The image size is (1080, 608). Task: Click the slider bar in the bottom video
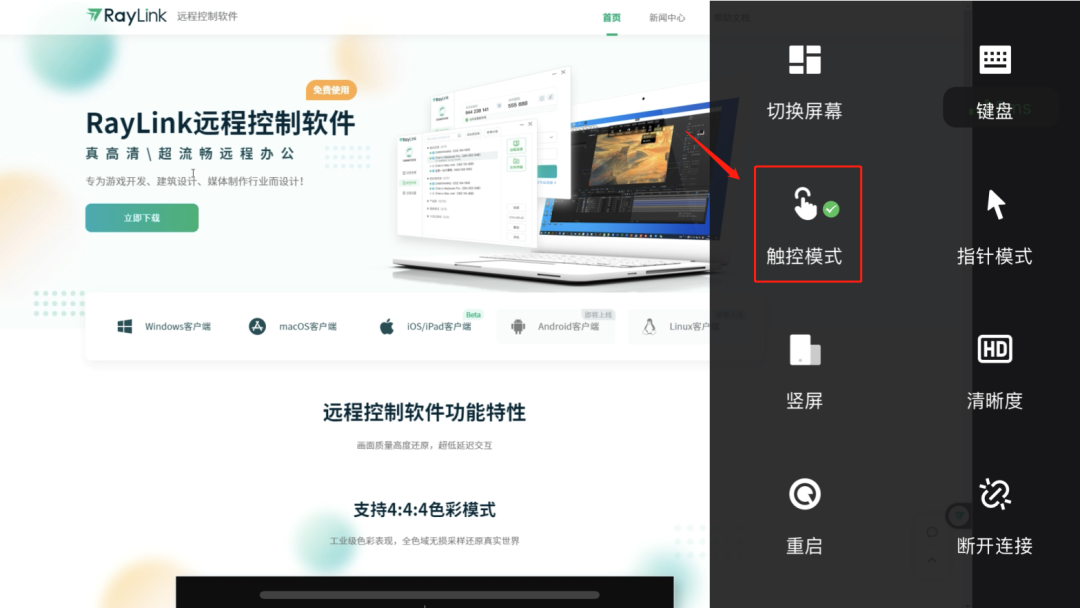[429, 595]
